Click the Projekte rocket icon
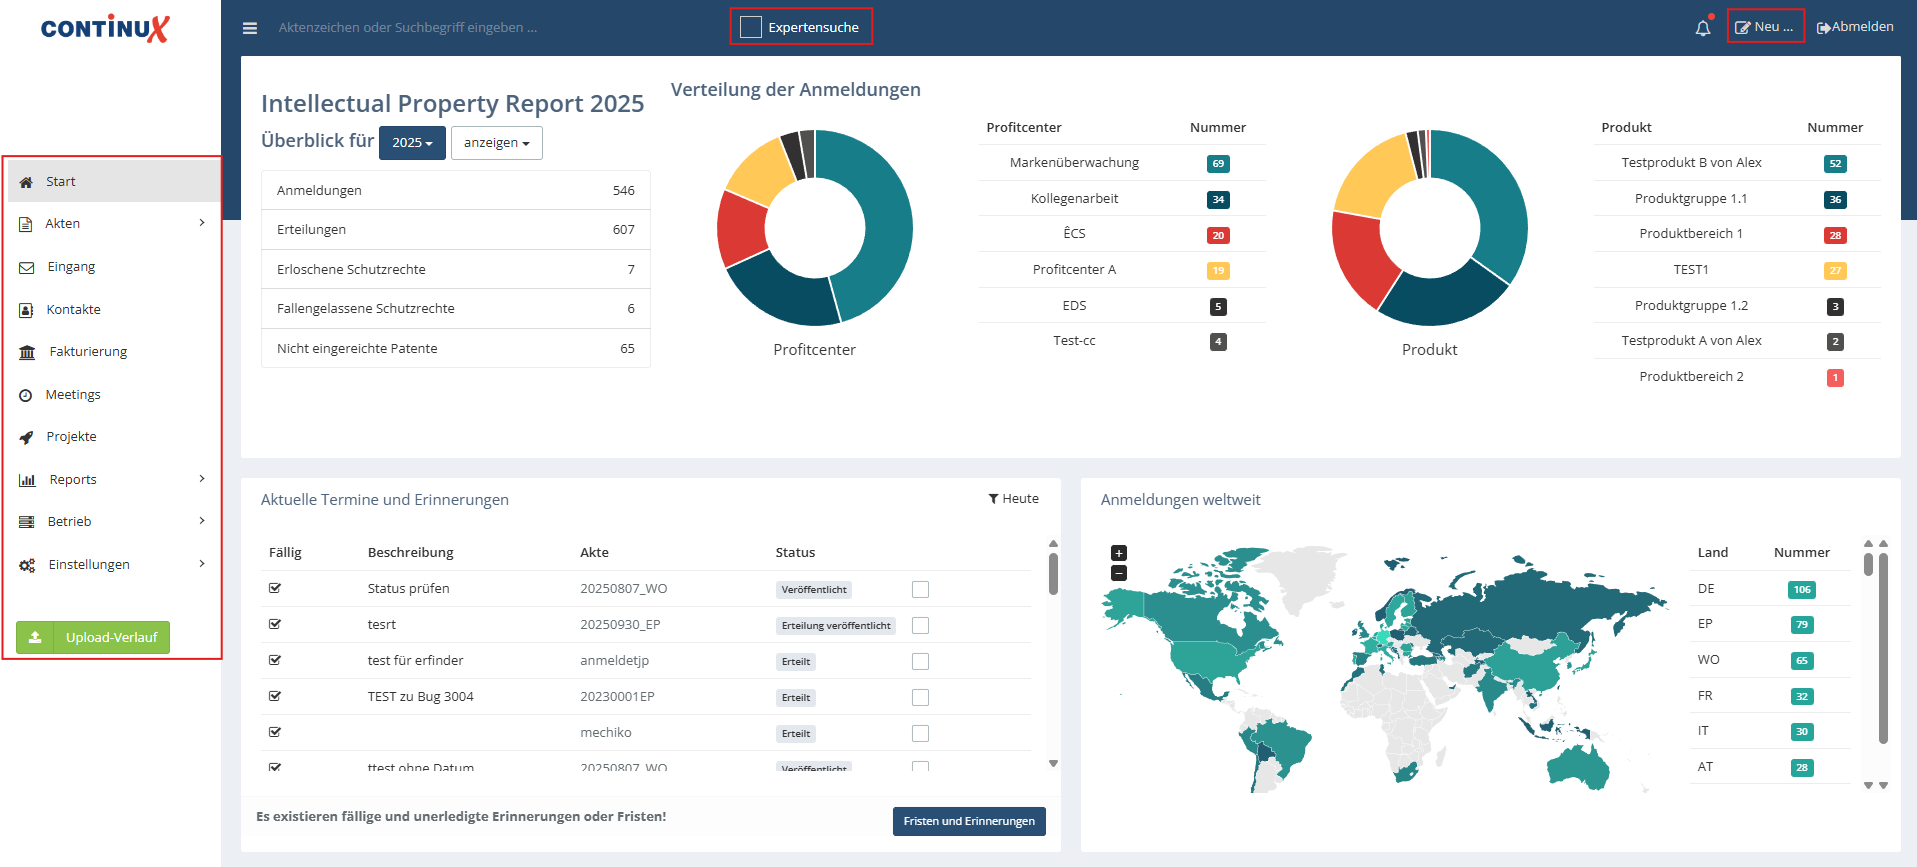 pyautogui.click(x=27, y=437)
